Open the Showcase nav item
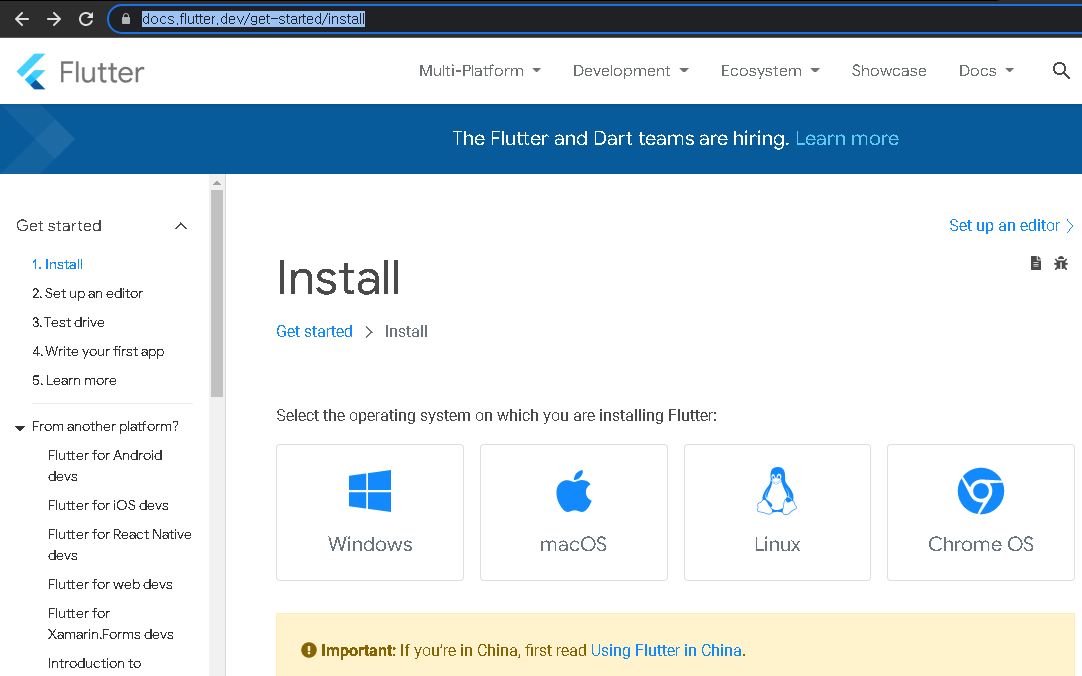This screenshot has height=676, width=1082. 889,70
